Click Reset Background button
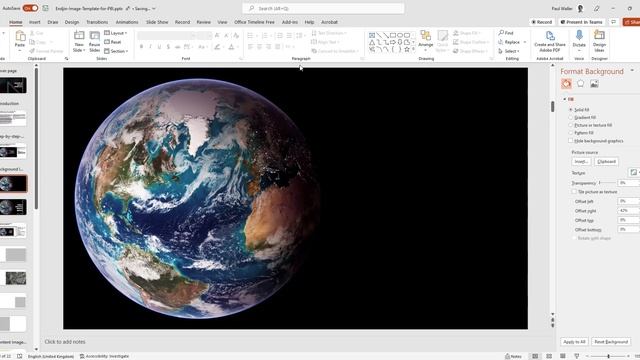This screenshot has width=640, height=360. [611, 342]
